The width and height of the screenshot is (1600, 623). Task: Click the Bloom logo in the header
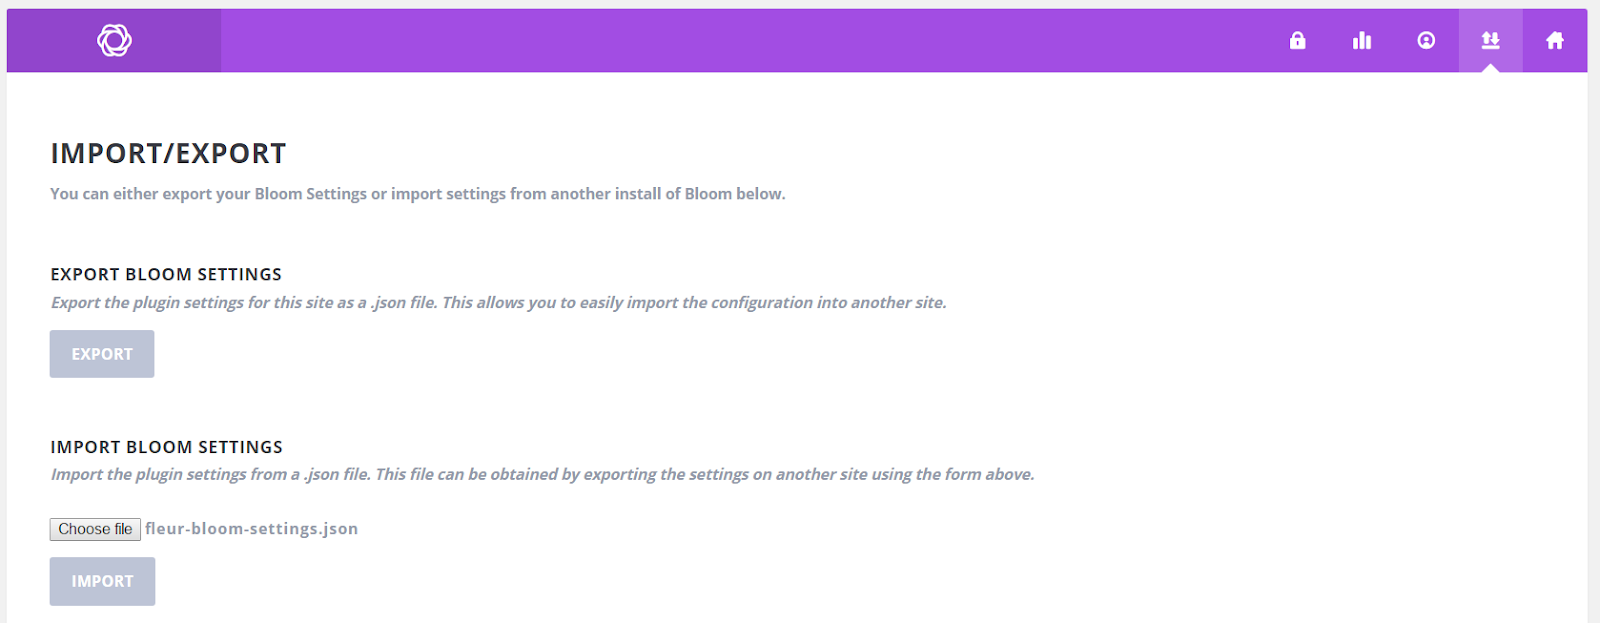click(x=114, y=40)
